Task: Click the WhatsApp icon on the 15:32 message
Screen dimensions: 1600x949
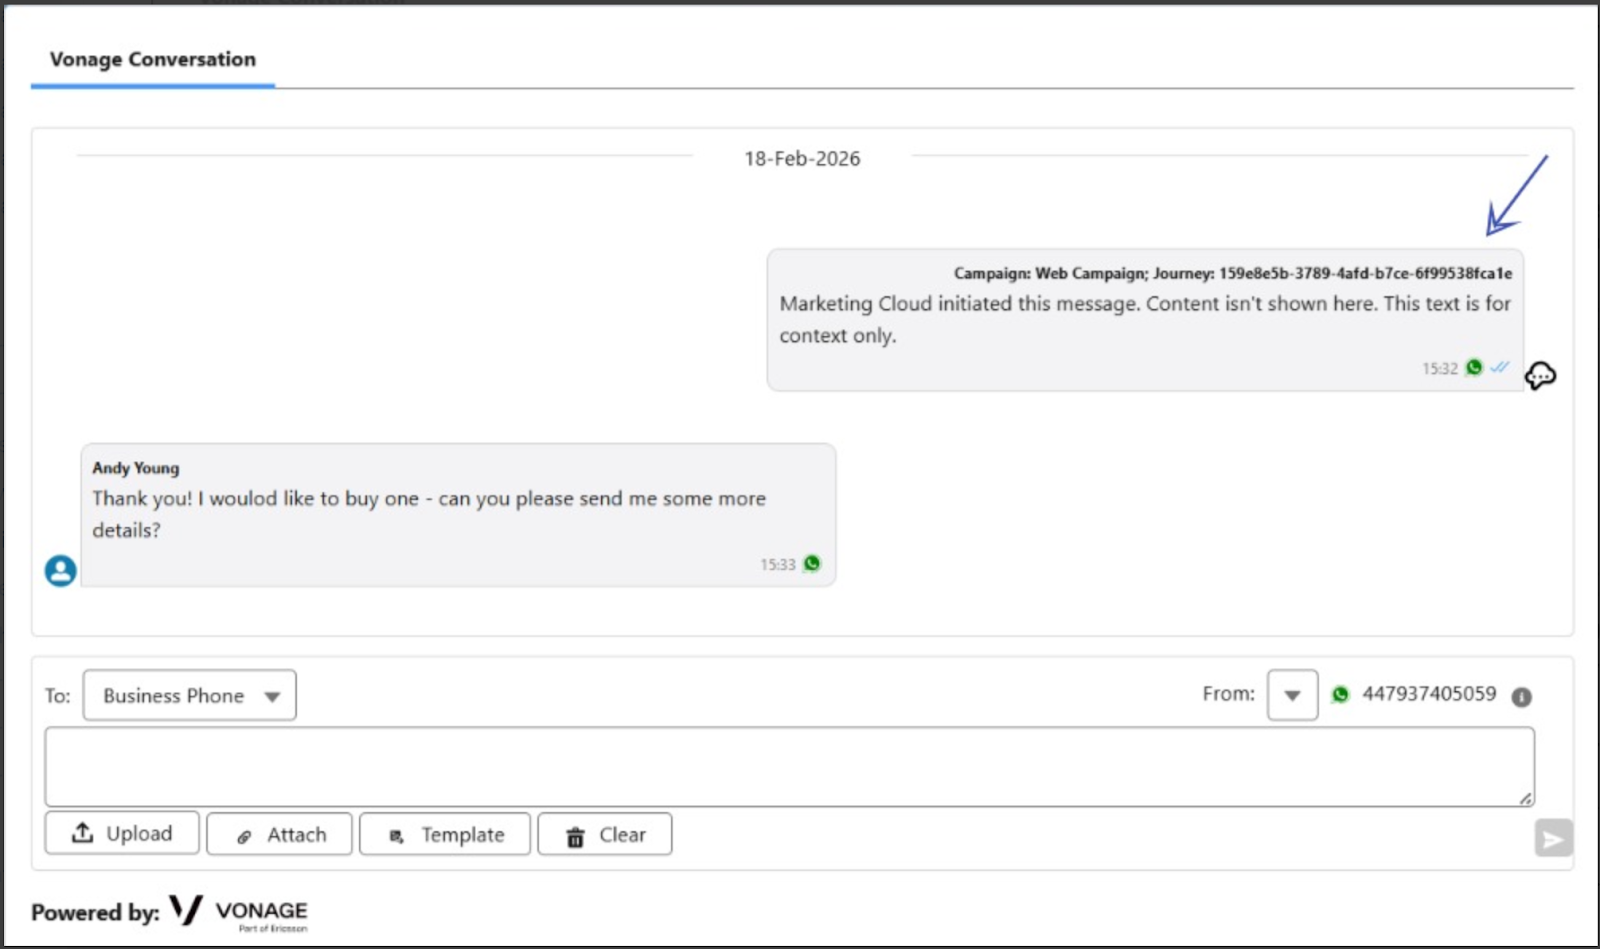Action: (1474, 368)
